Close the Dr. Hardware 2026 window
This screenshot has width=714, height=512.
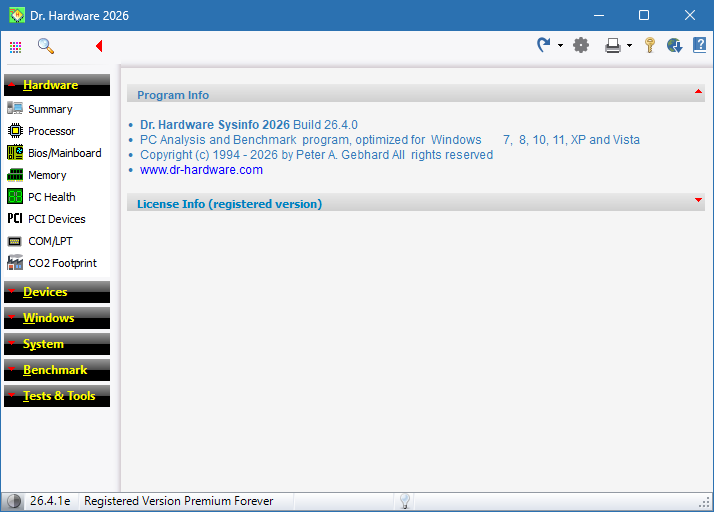(x=689, y=15)
